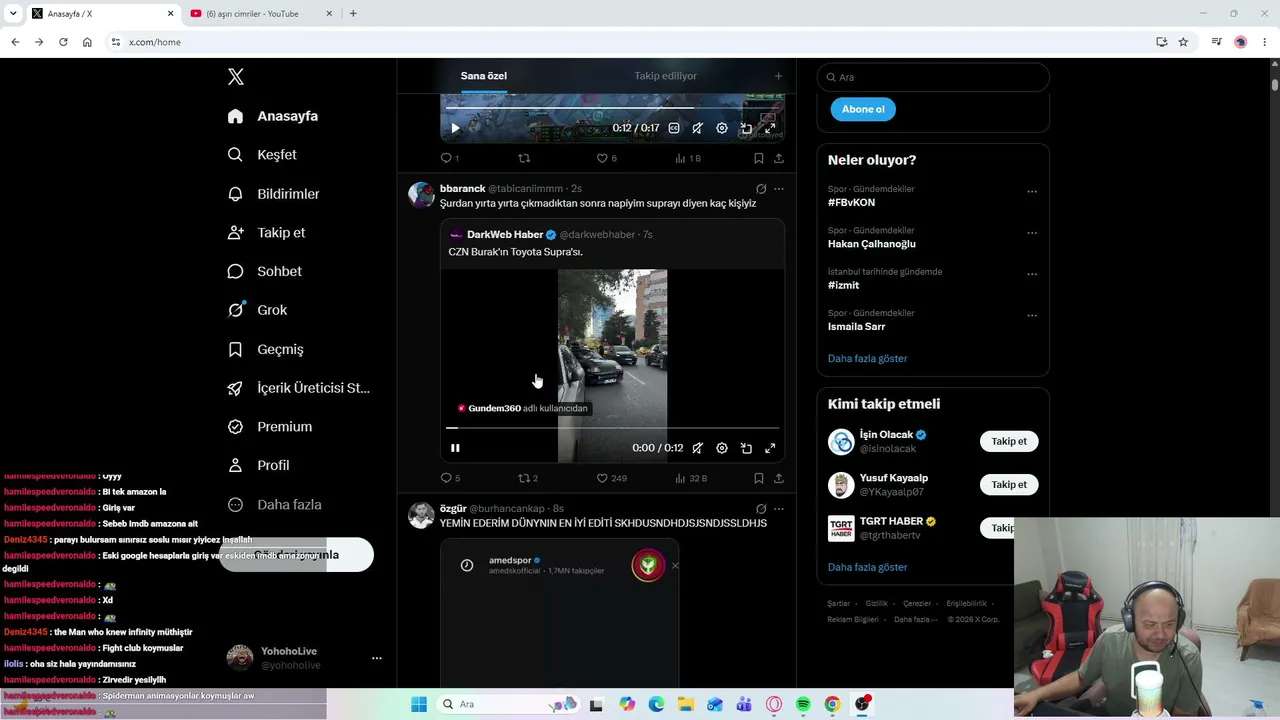This screenshot has width=1280, height=720.
Task: Open Sohbet chat from the sidebar
Action: 264,271
